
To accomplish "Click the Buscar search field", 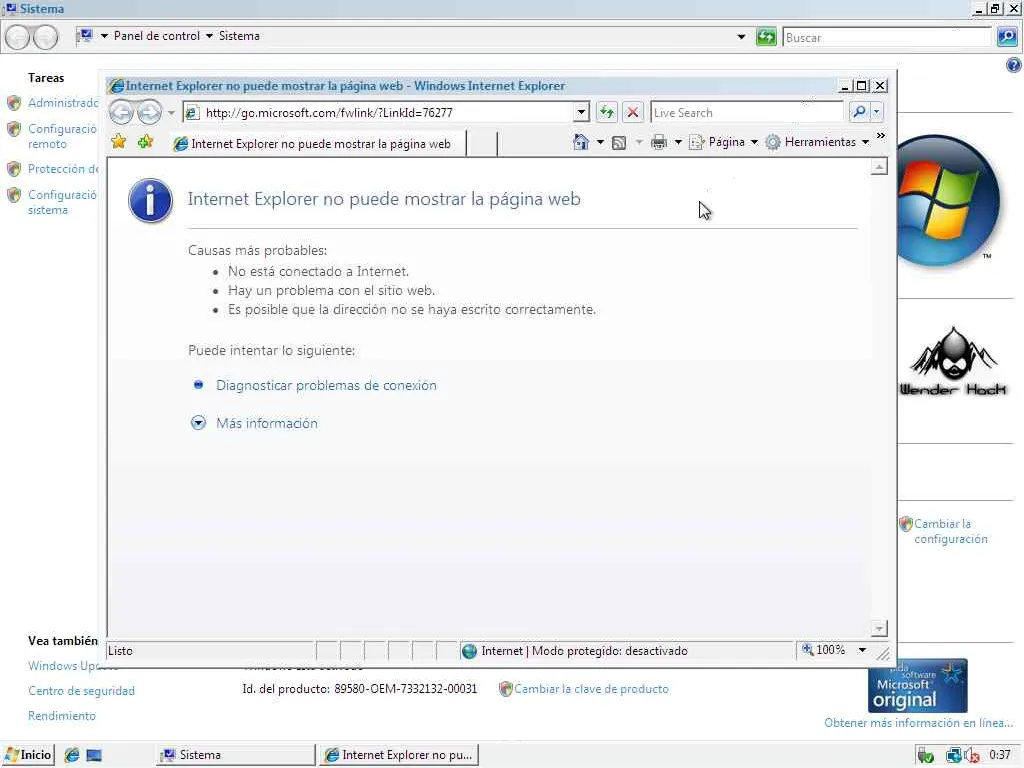I will (x=888, y=37).
